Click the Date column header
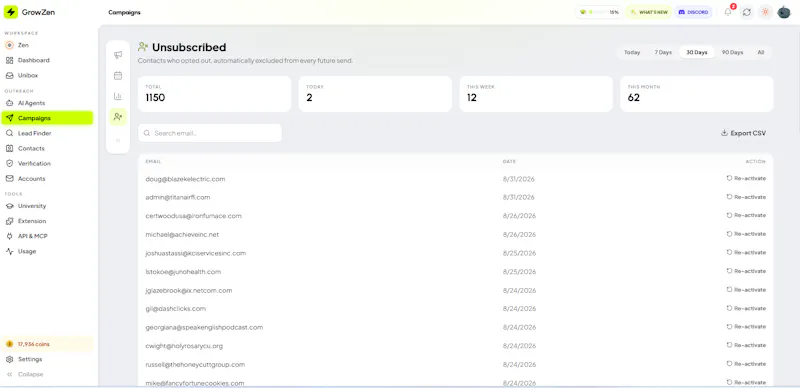 pos(509,162)
